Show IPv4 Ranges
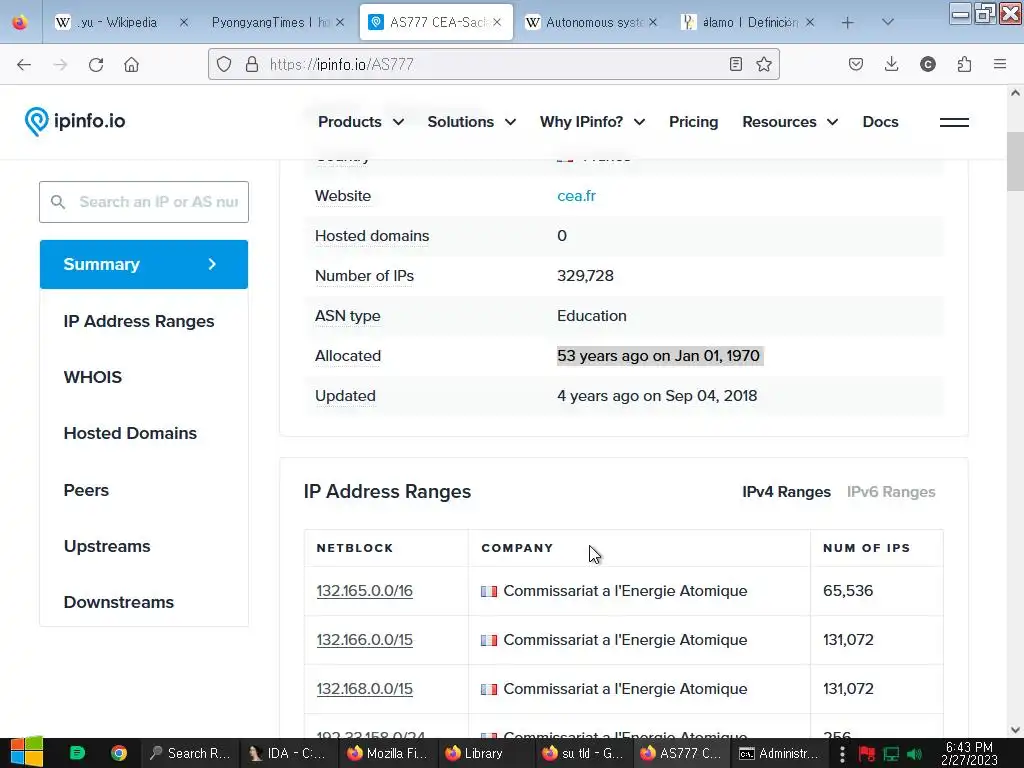The image size is (1024, 768). tap(786, 492)
